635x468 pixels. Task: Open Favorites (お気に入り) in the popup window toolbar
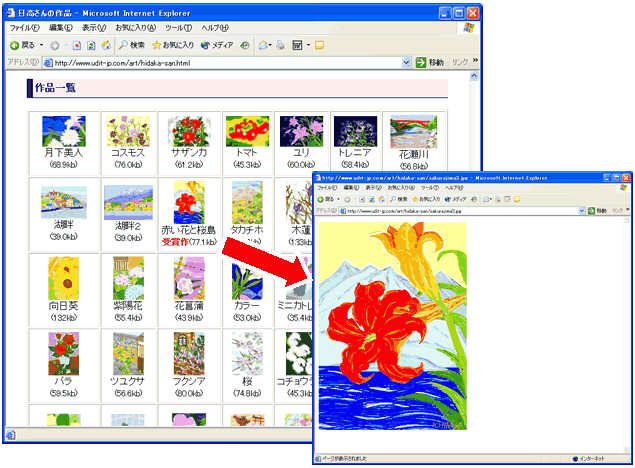[x=427, y=199]
